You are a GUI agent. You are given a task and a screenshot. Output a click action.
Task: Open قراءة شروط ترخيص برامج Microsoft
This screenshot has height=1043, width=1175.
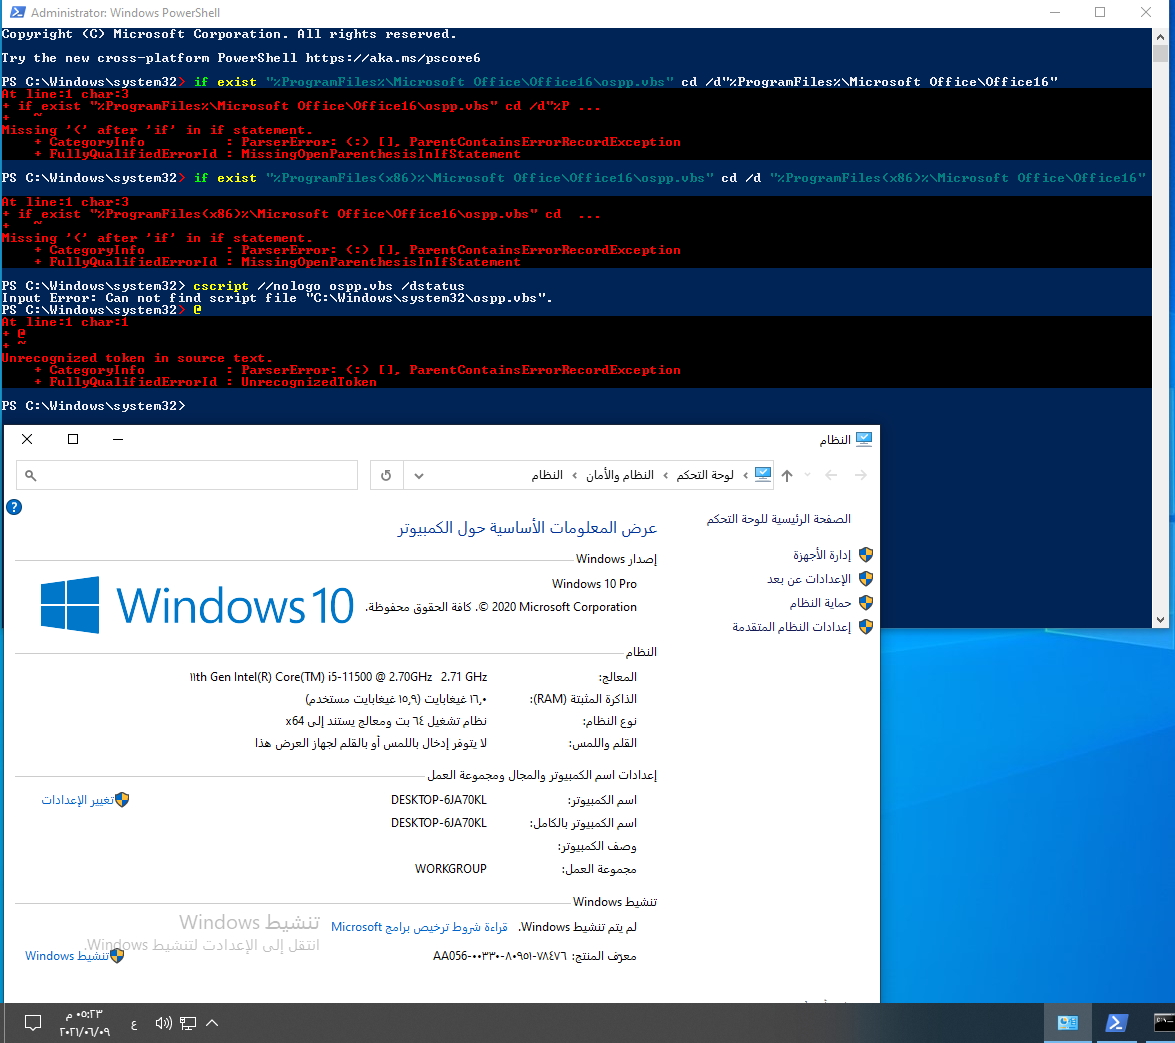click(x=420, y=927)
